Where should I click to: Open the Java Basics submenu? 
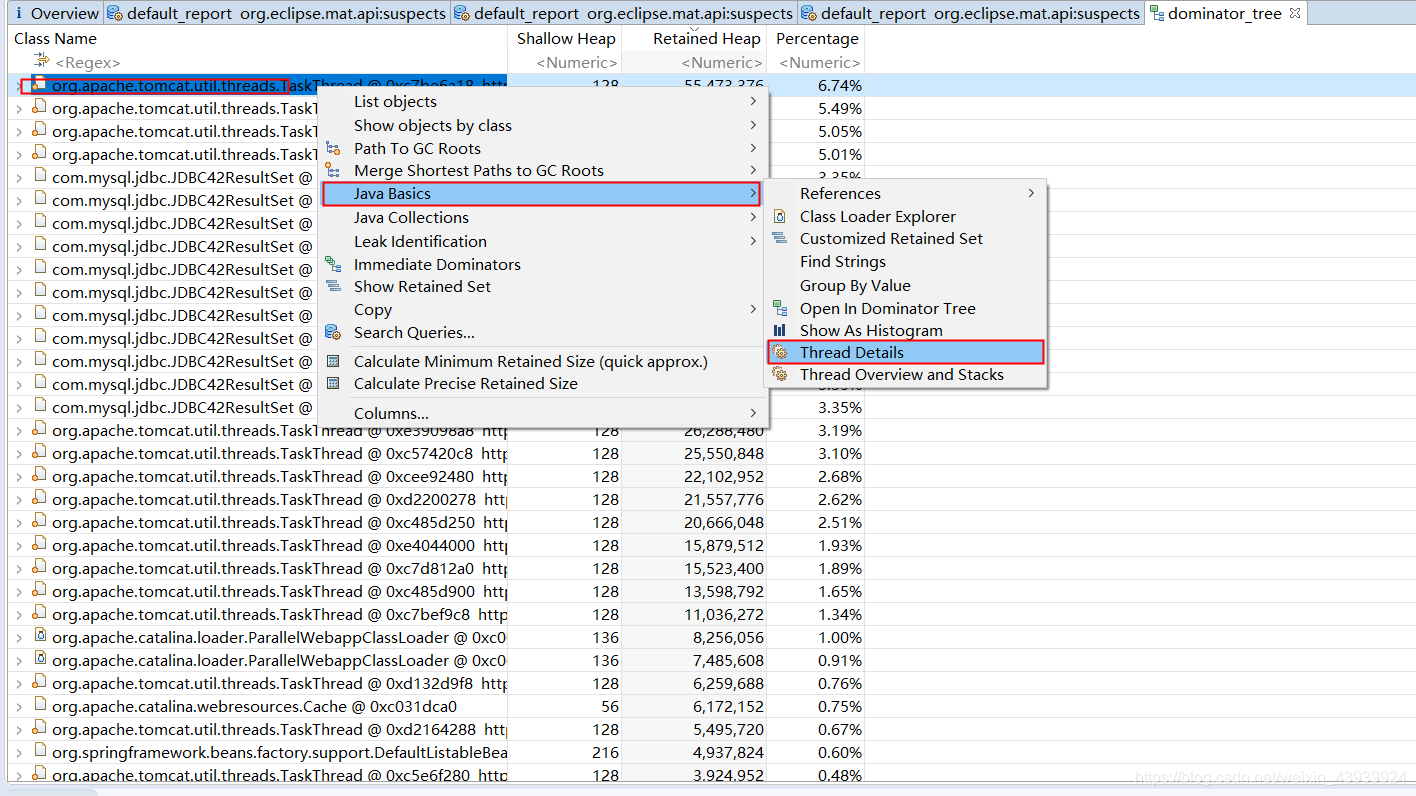[541, 194]
